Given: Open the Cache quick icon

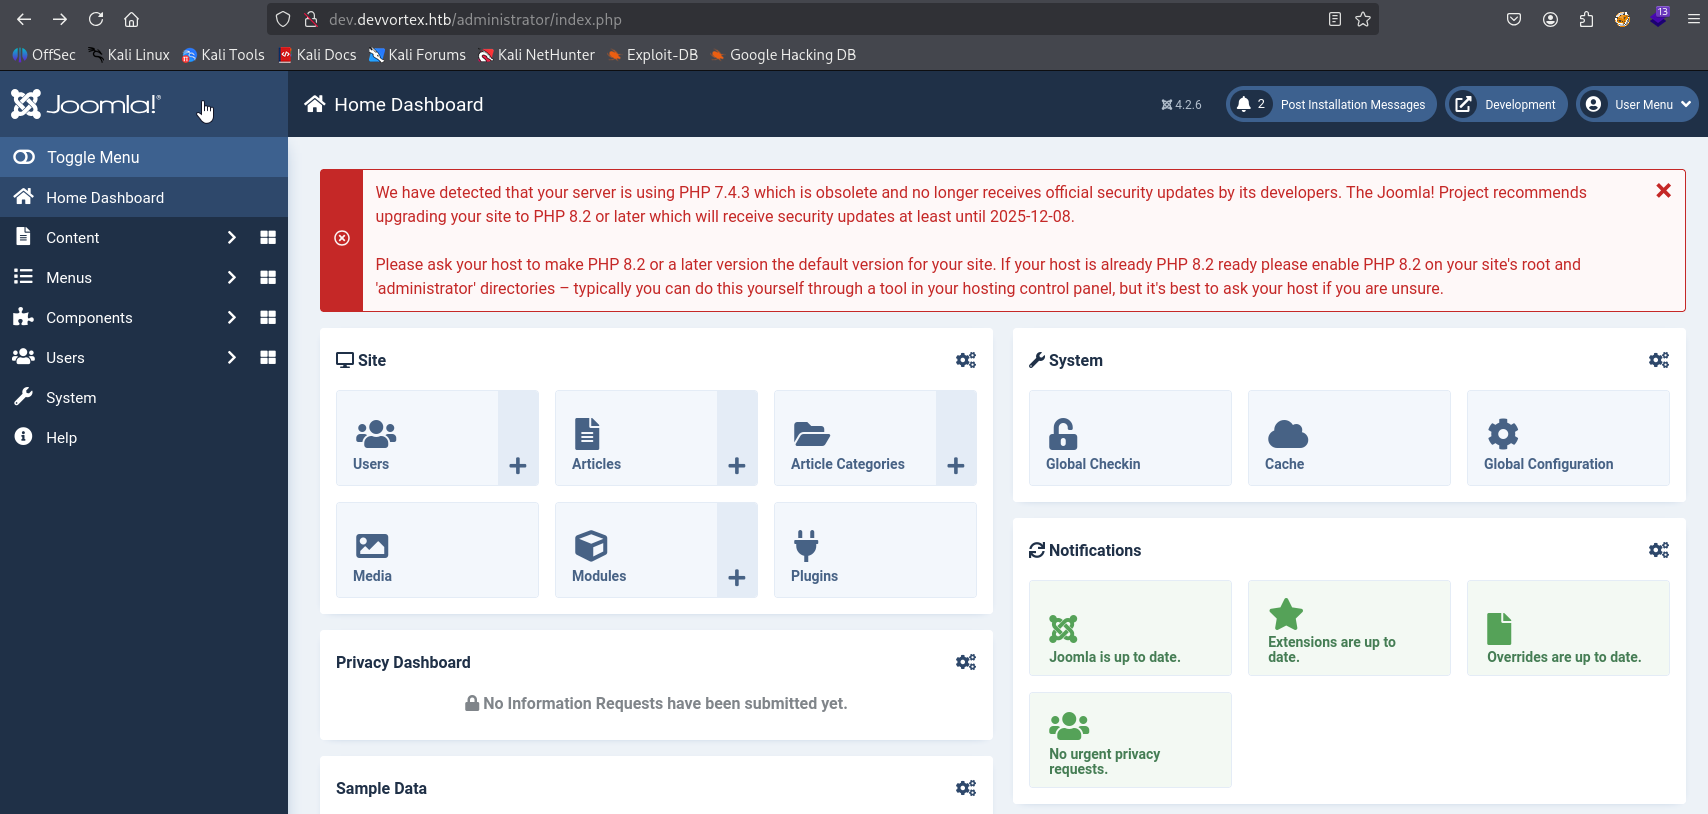Looking at the screenshot, I should click(x=1349, y=438).
